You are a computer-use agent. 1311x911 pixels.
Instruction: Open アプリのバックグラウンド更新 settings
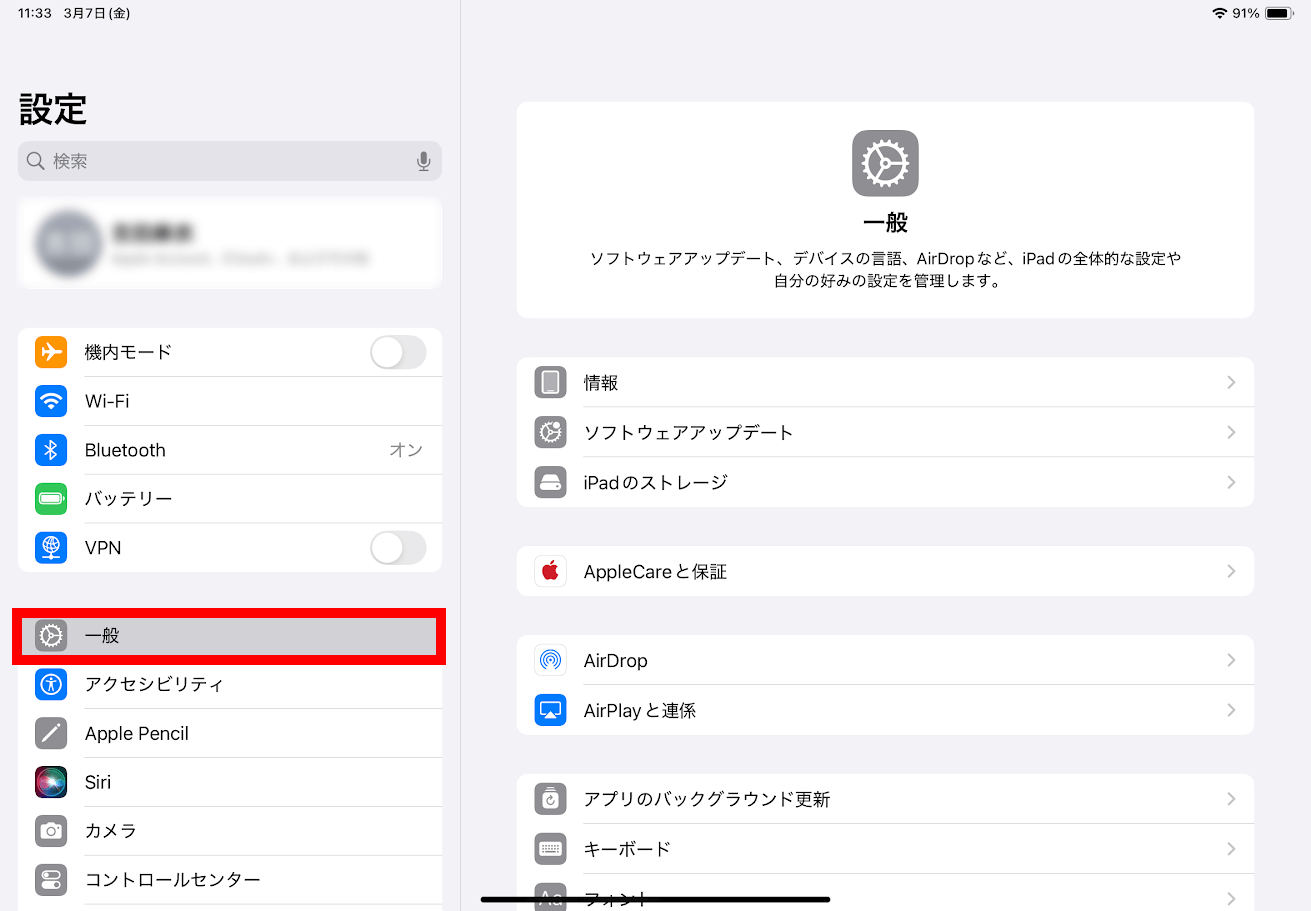(707, 799)
